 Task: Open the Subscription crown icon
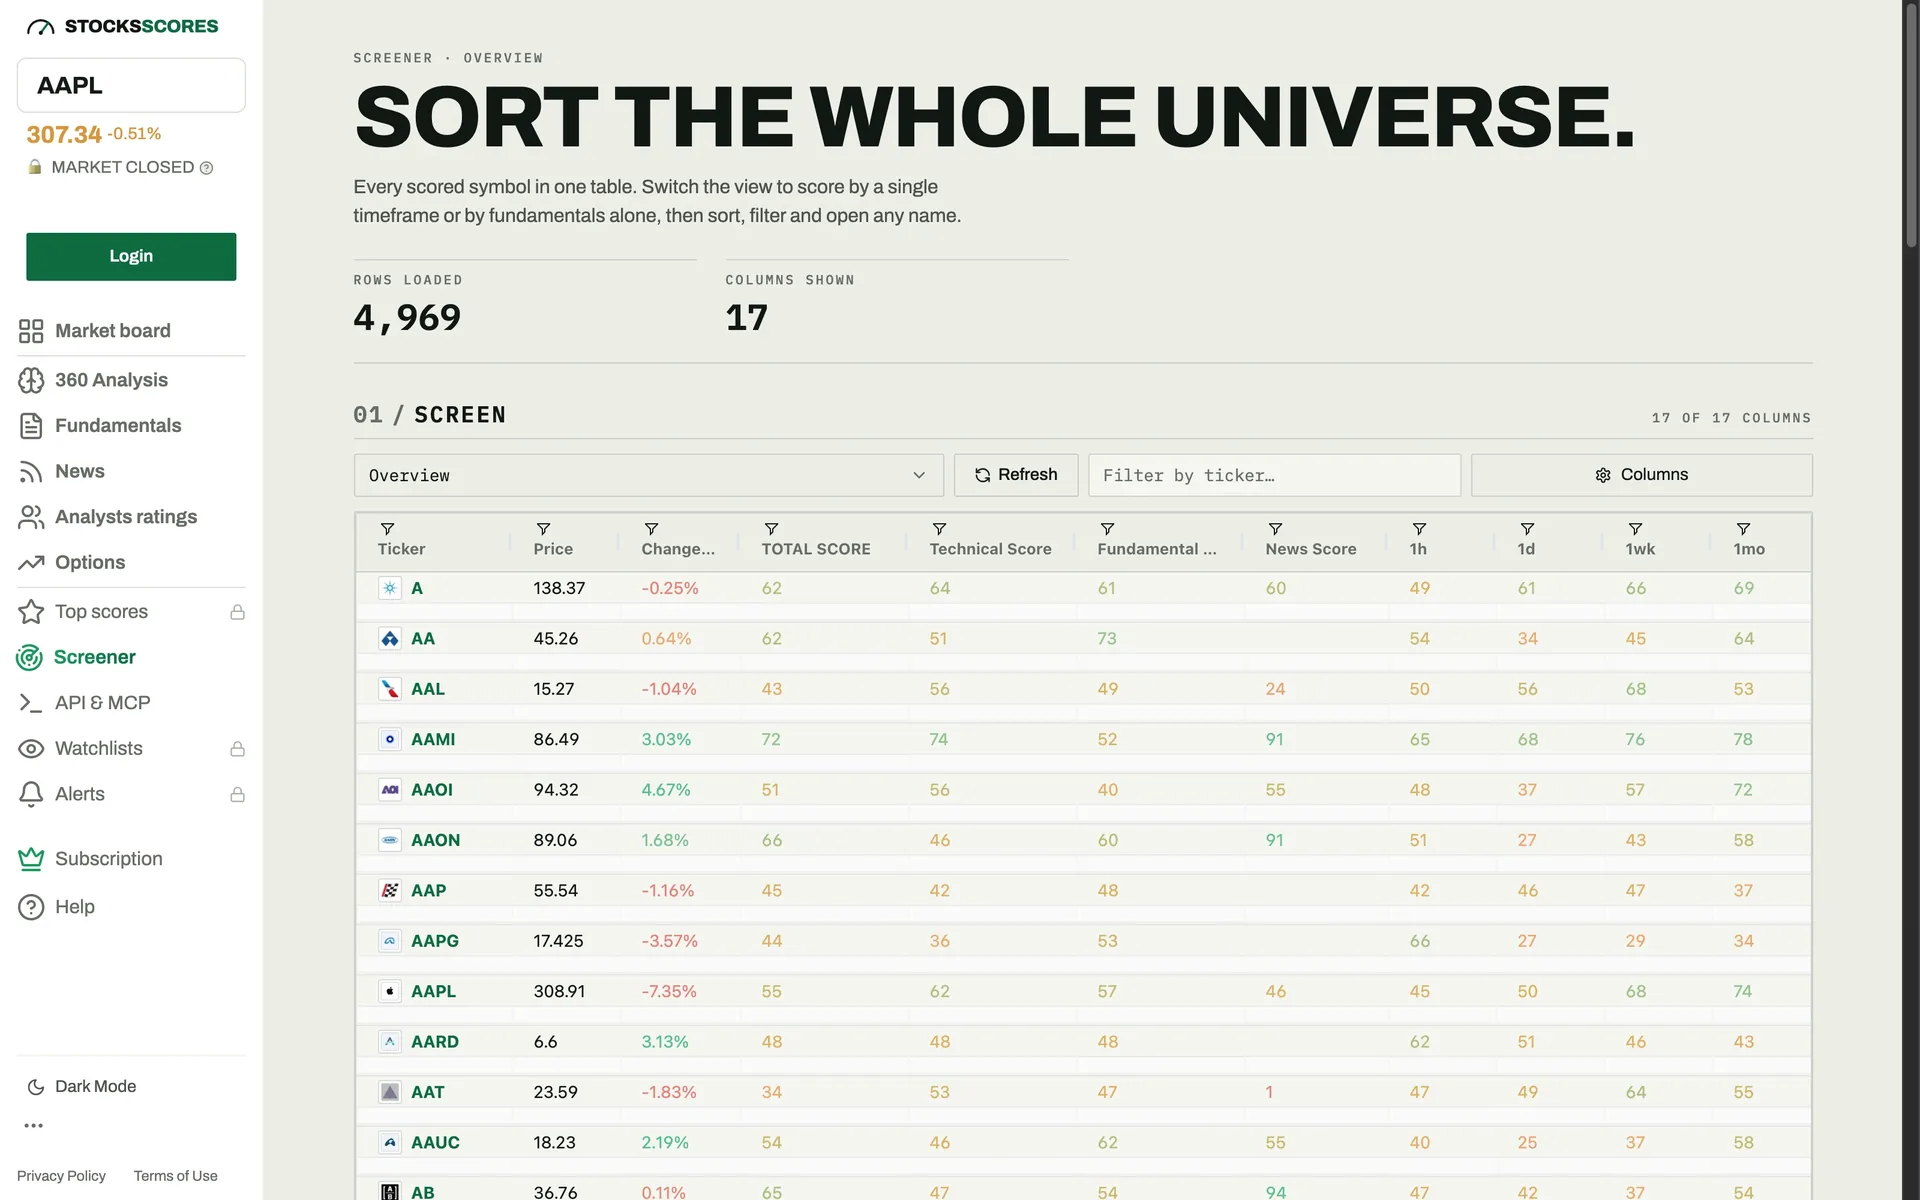tap(31, 859)
